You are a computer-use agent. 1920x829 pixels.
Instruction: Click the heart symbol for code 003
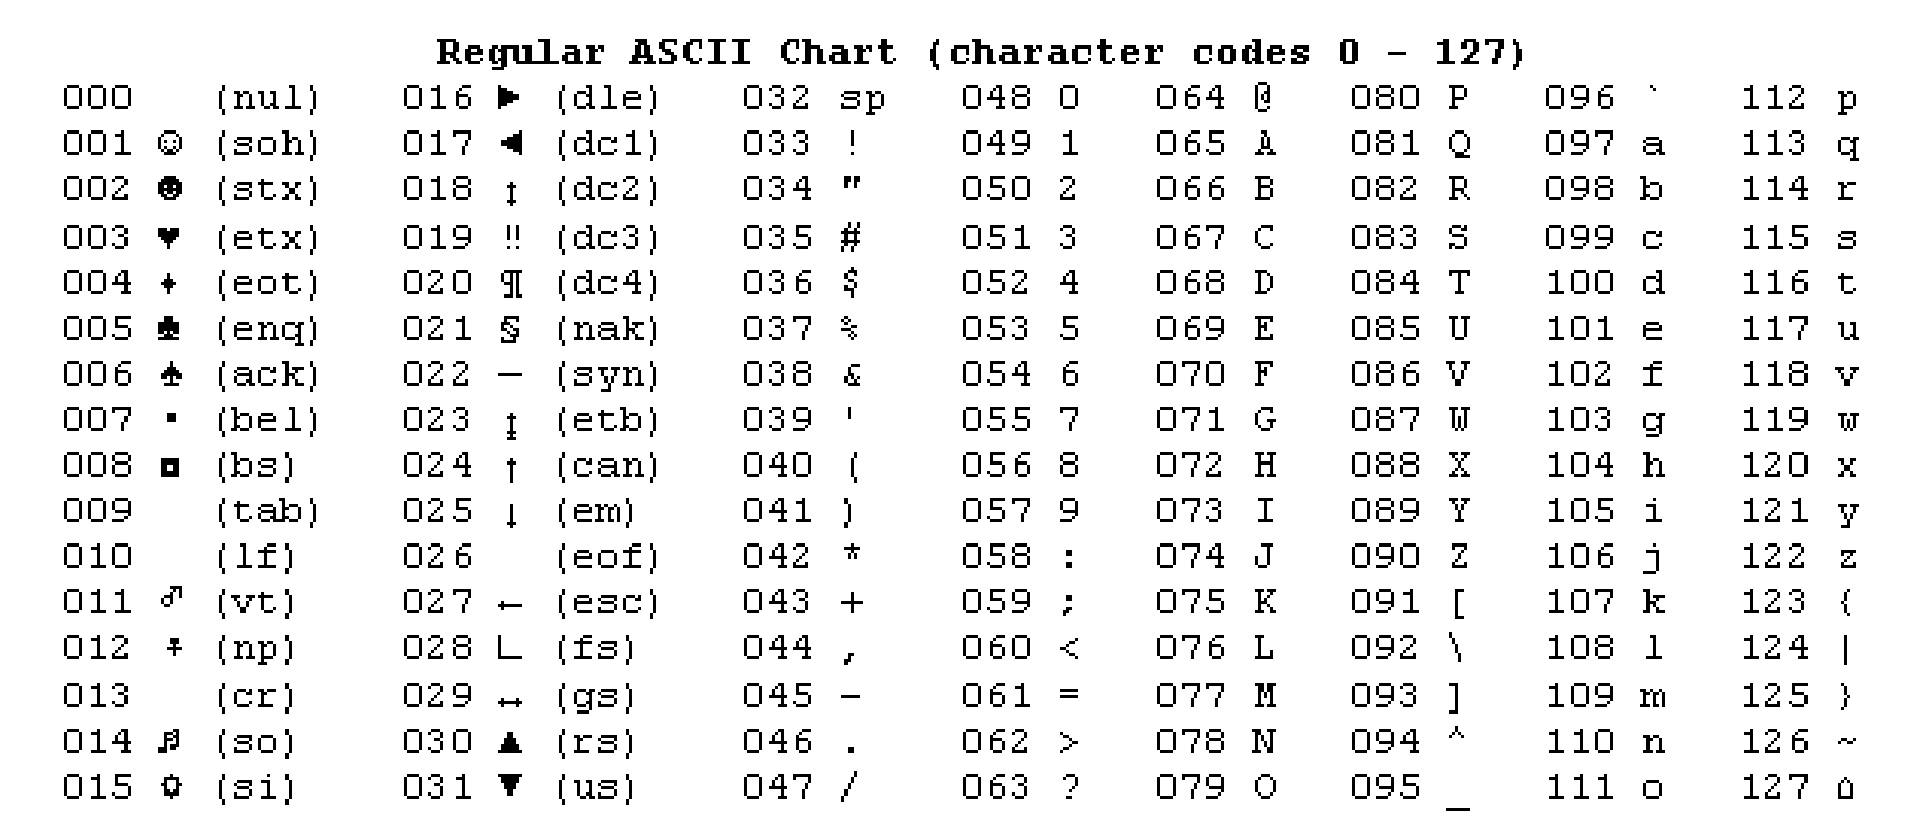169,237
